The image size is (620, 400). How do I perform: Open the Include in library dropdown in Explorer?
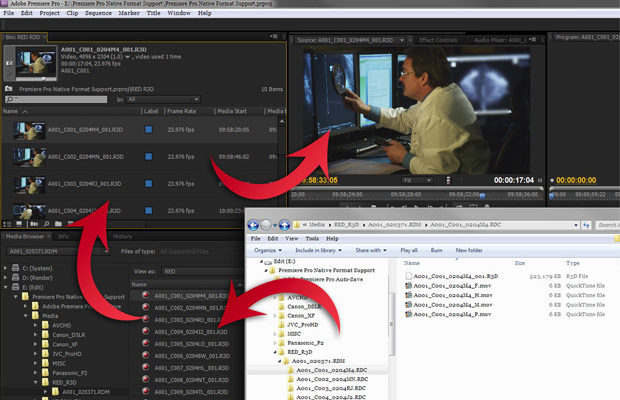(x=318, y=250)
